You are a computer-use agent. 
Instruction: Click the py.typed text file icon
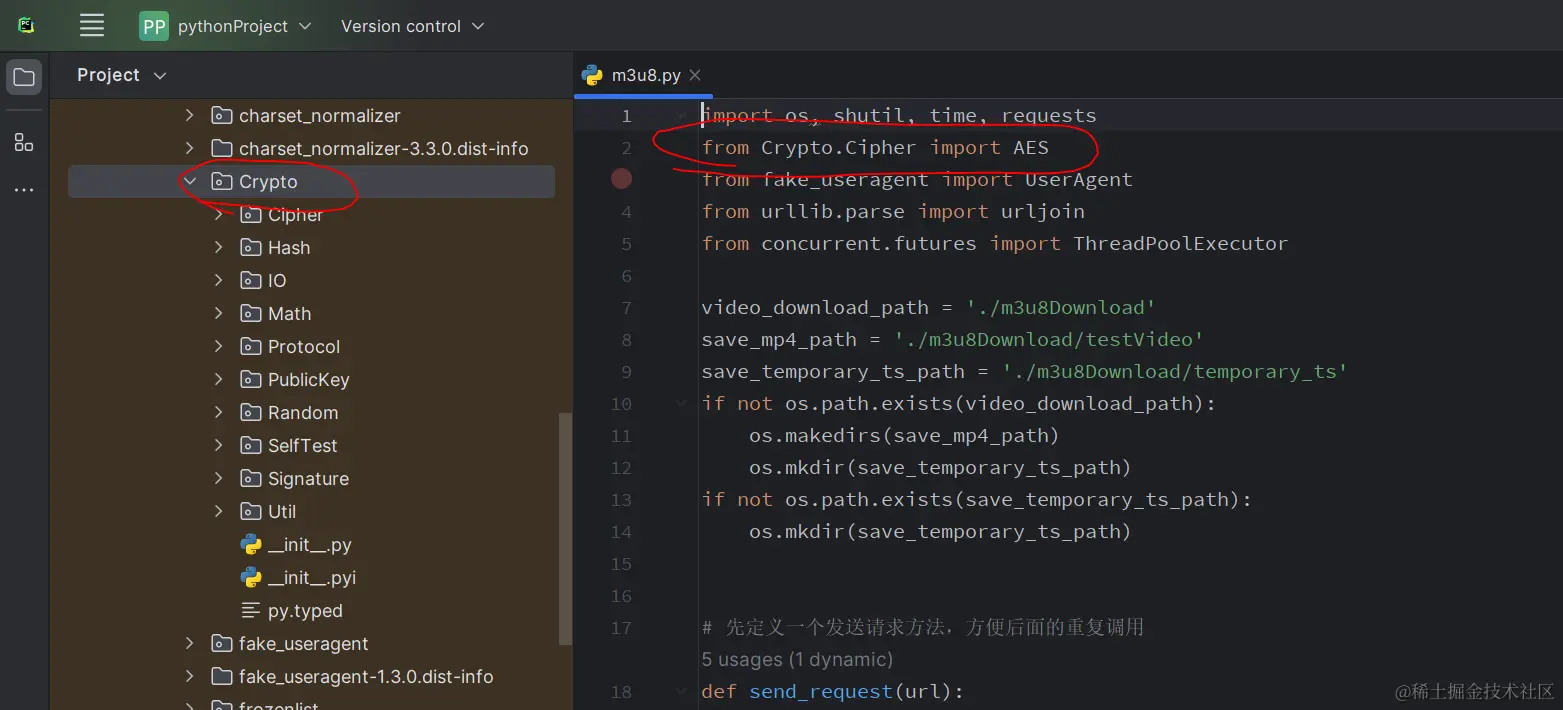pyautogui.click(x=251, y=611)
